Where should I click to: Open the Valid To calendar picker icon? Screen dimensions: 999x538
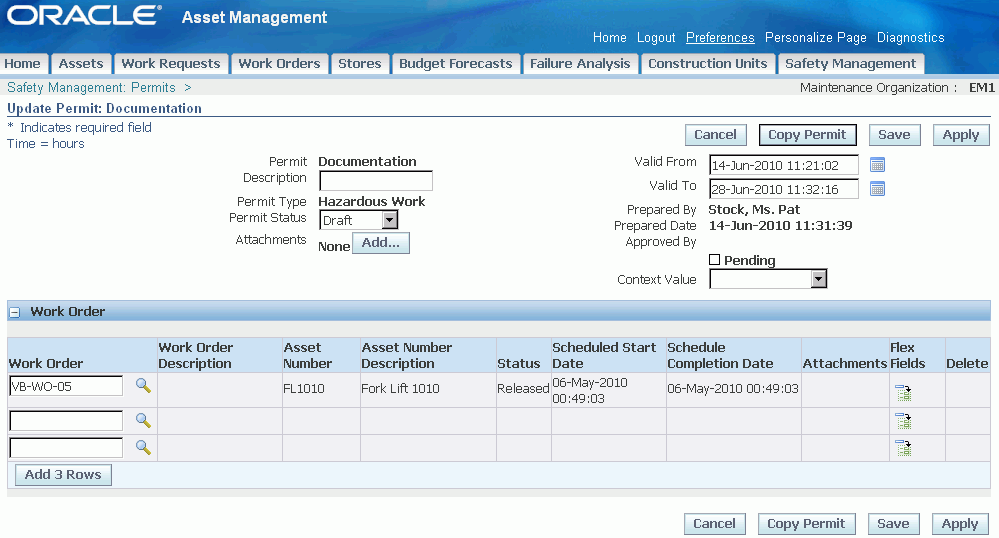click(x=877, y=189)
